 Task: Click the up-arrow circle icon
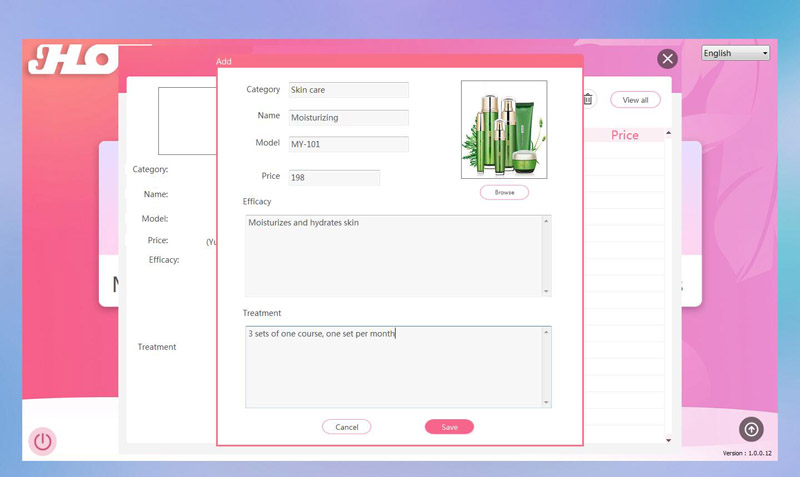tap(751, 429)
